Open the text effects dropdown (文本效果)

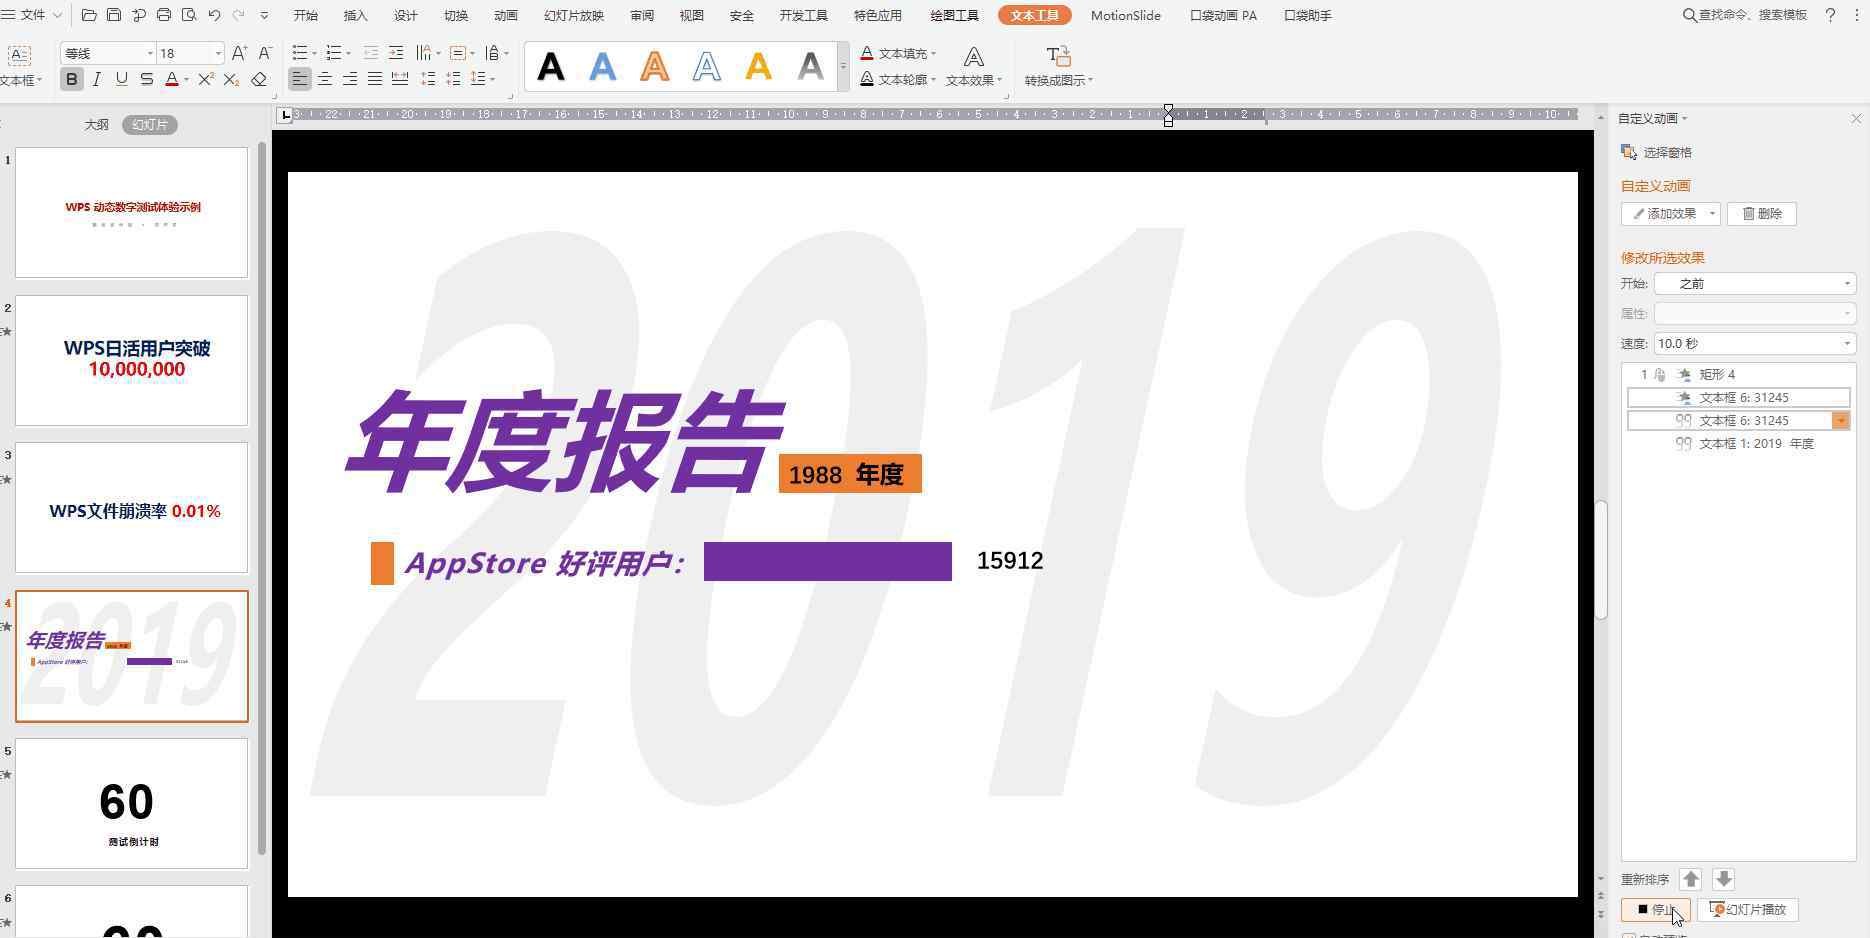(x=973, y=67)
